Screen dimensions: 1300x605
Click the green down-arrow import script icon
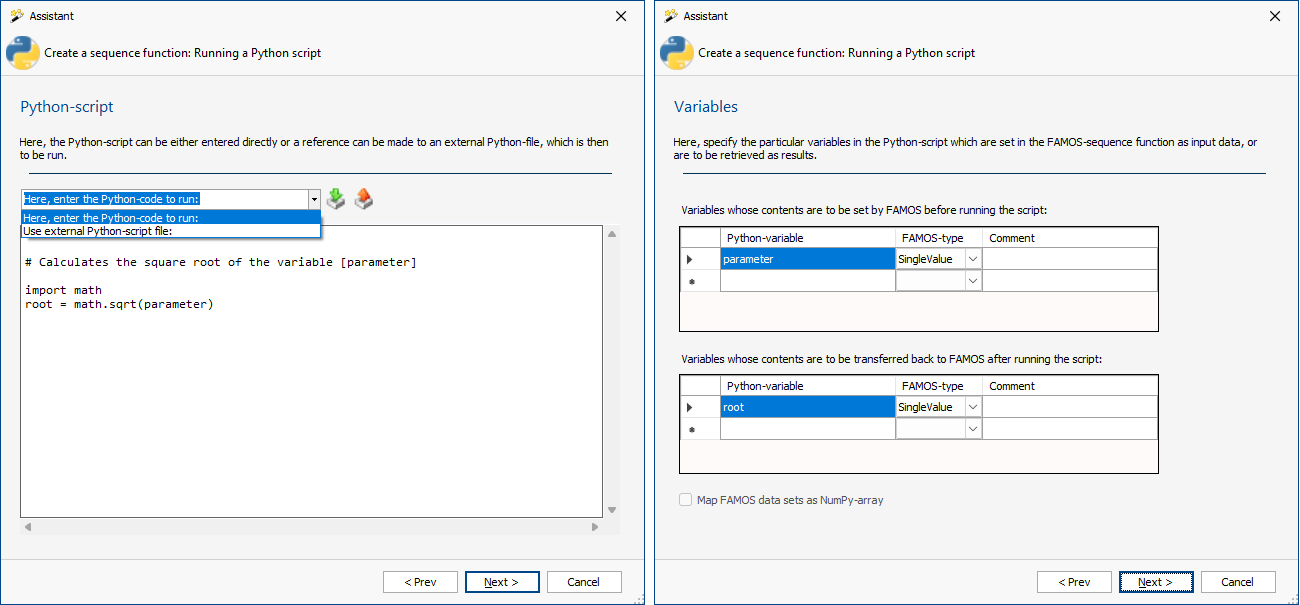tap(336, 199)
